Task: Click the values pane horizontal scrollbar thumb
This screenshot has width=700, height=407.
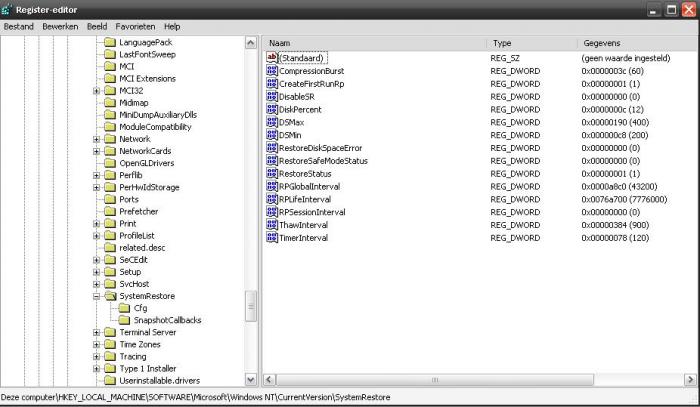Action: point(435,380)
